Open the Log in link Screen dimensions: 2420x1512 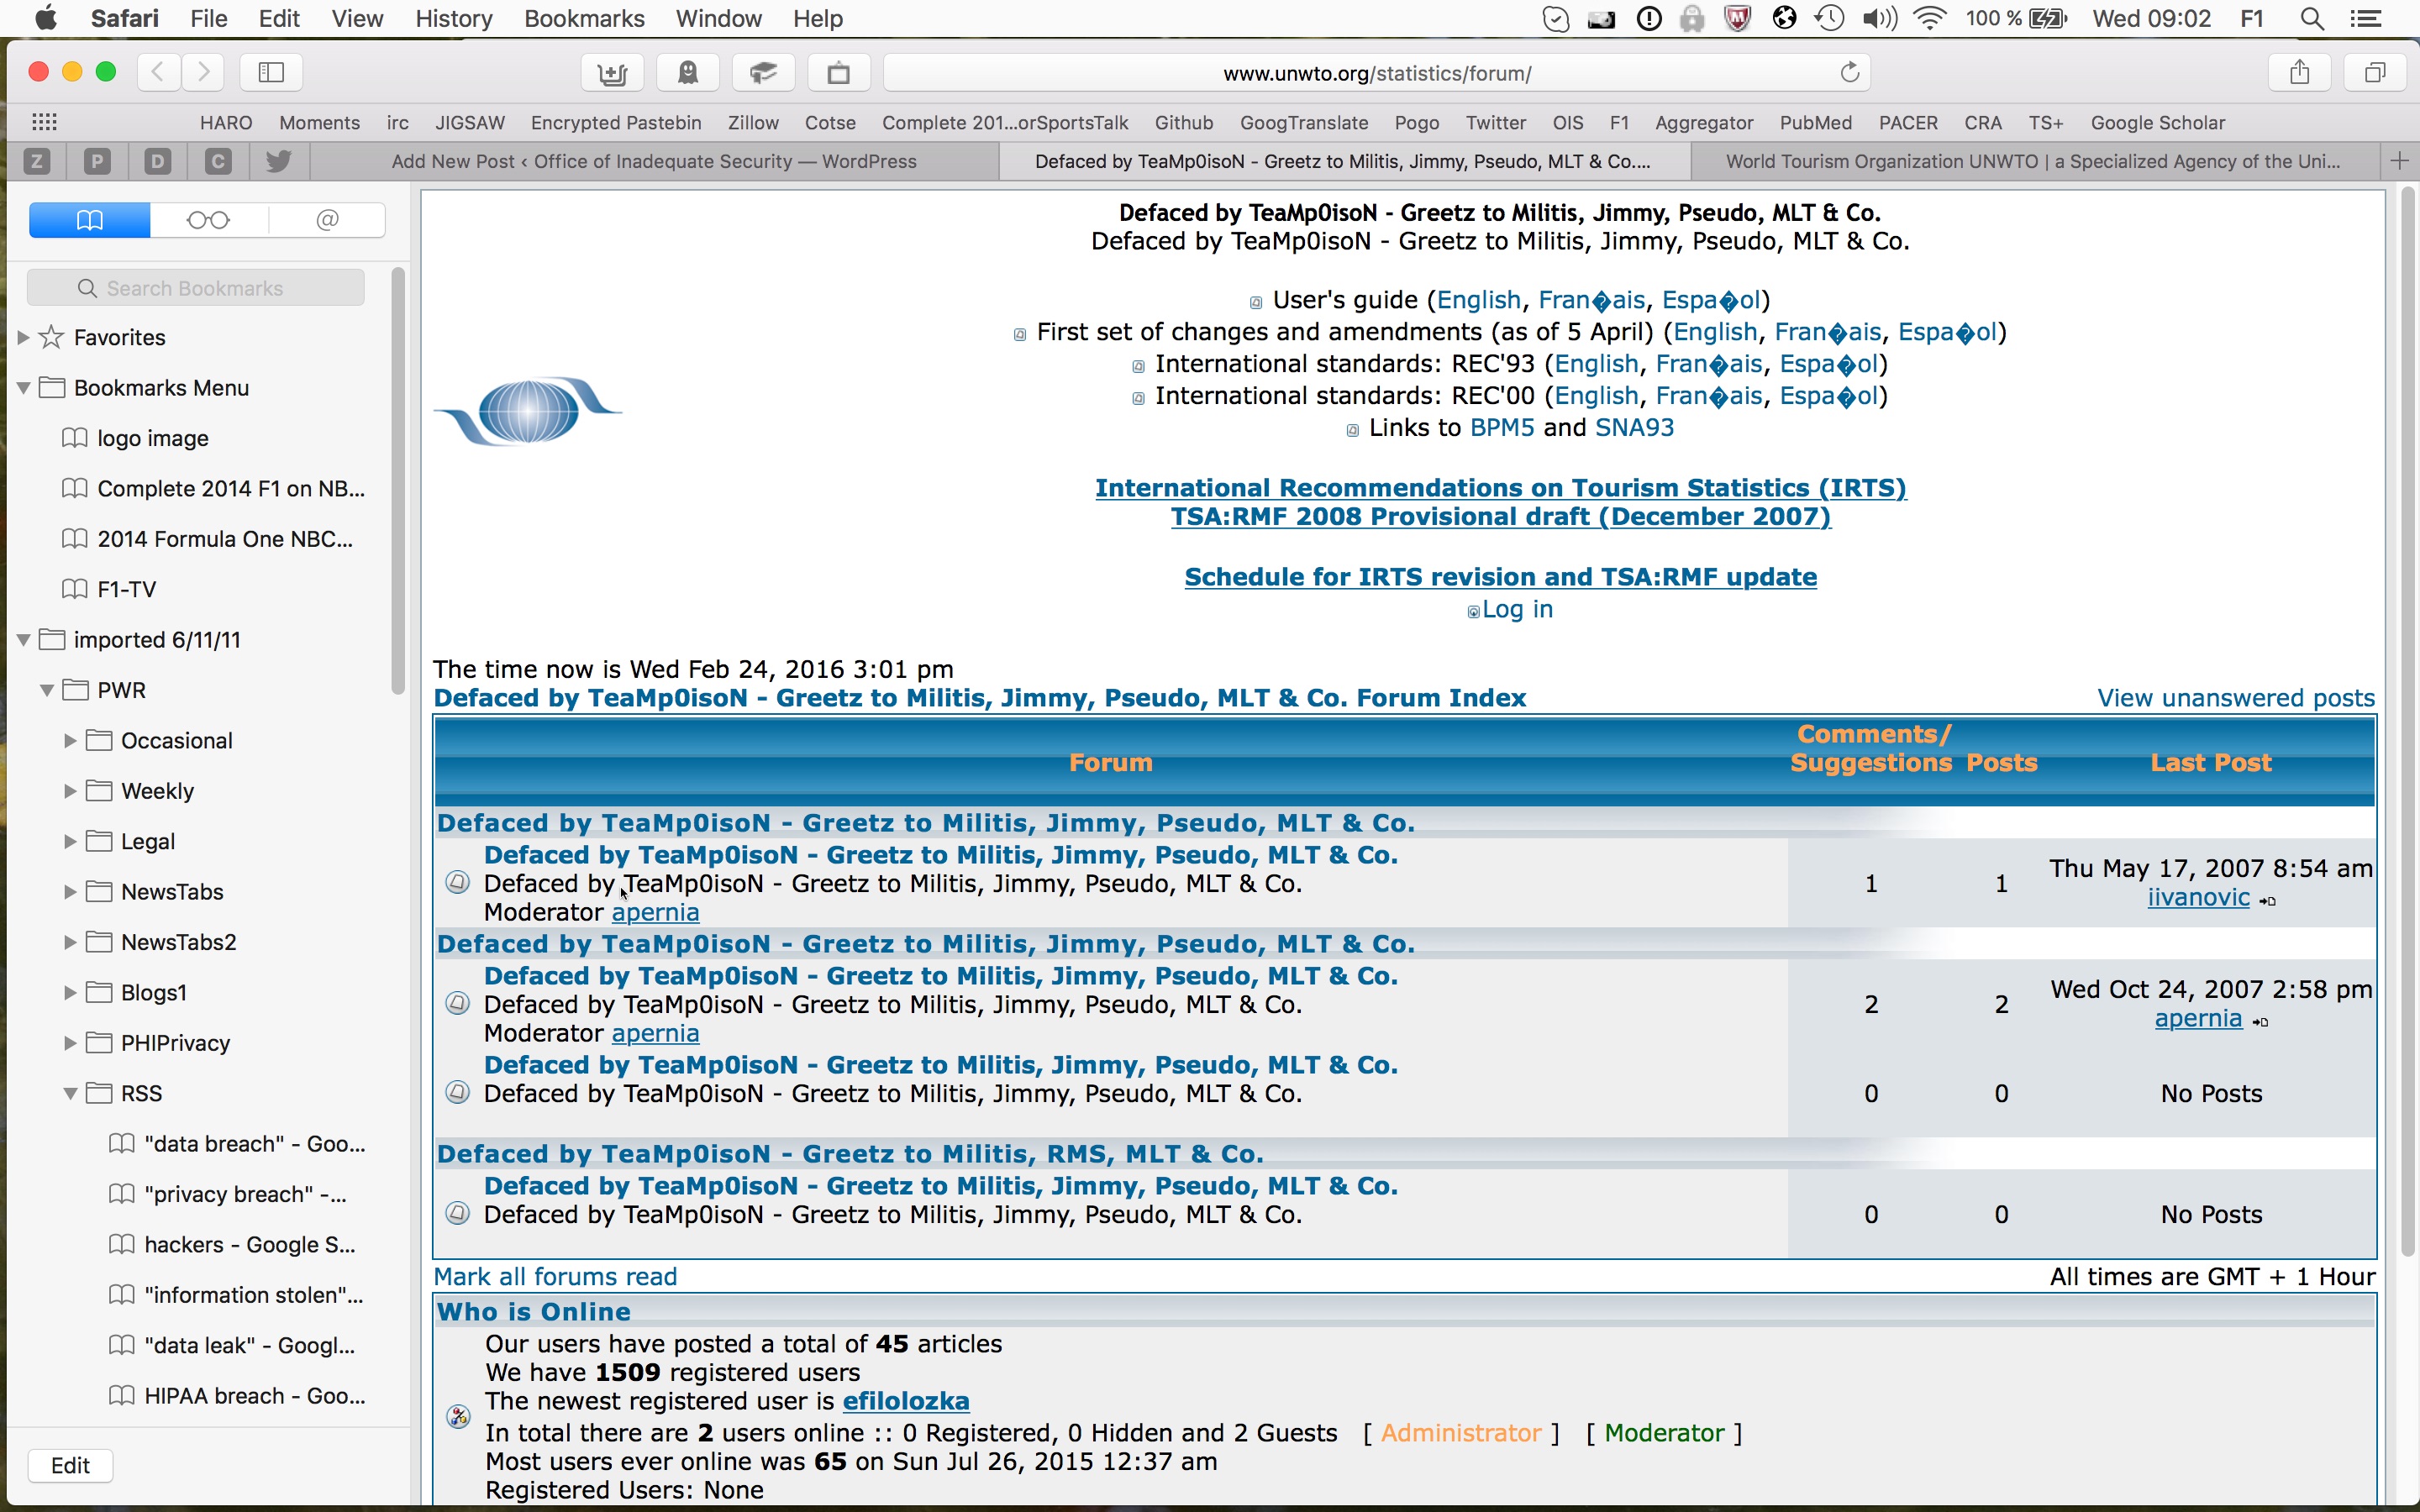(x=1517, y=609)
